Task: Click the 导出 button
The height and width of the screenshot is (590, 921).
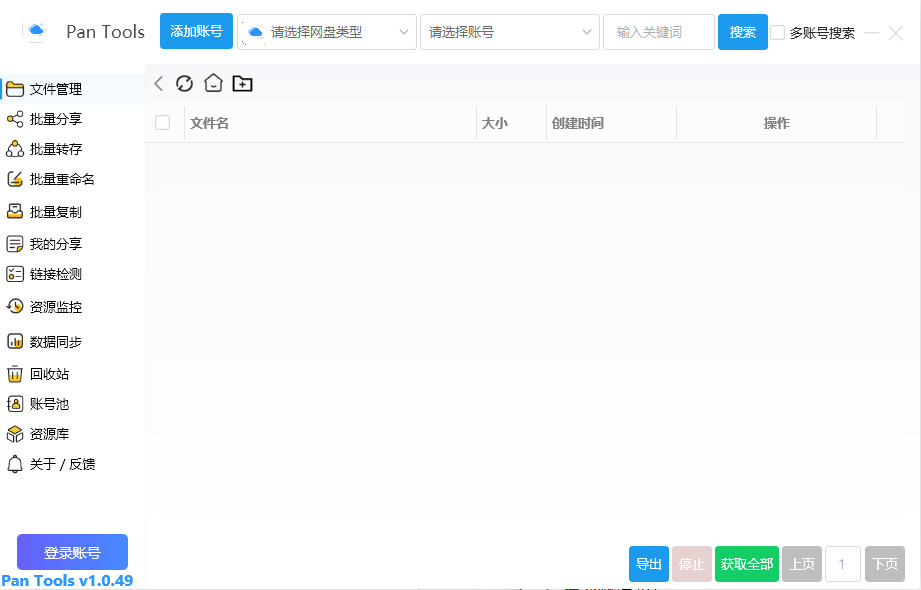Action: pyautogui.click(x=648, y=564)
